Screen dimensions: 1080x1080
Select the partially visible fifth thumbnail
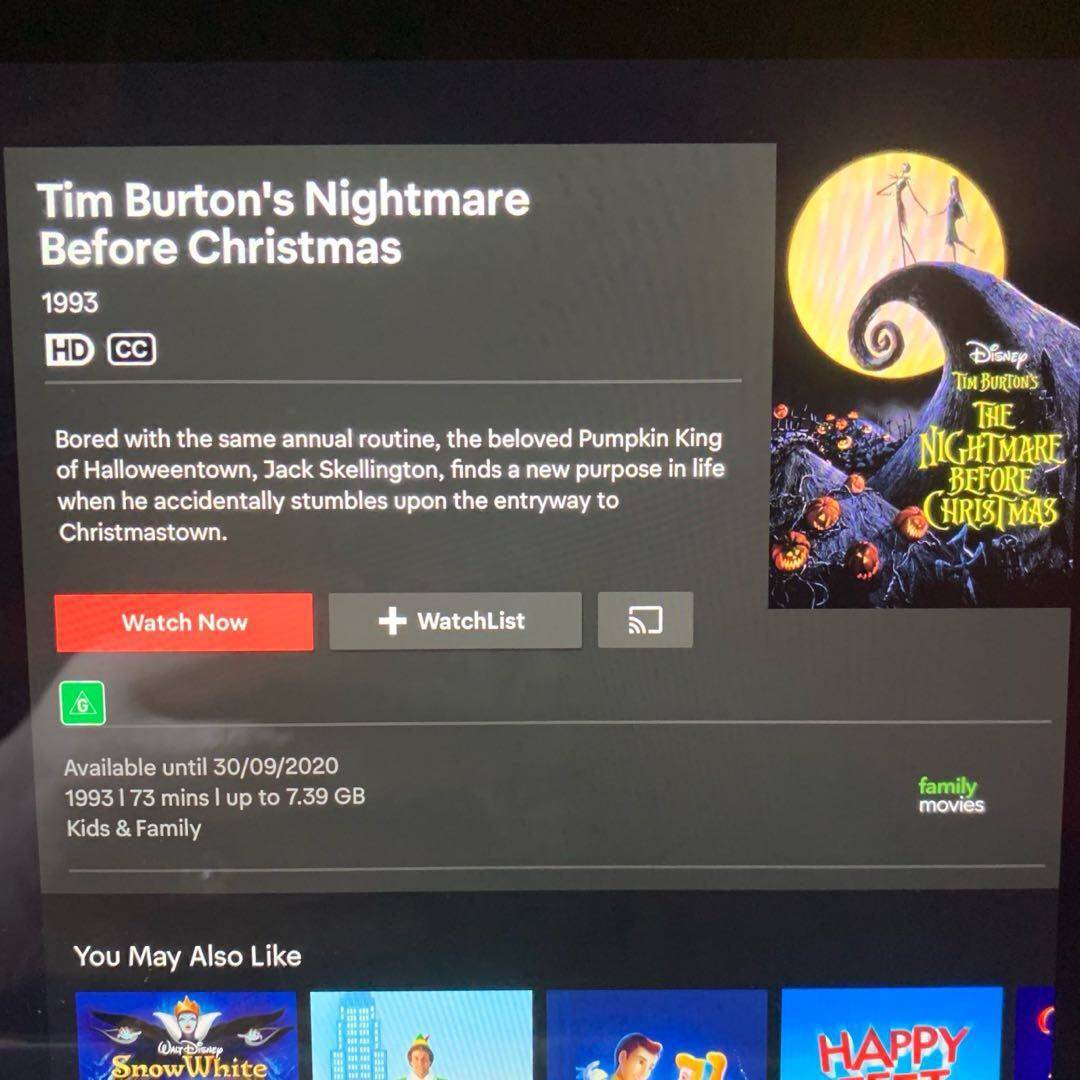pyautogui.click(x=1035, y=1033)
